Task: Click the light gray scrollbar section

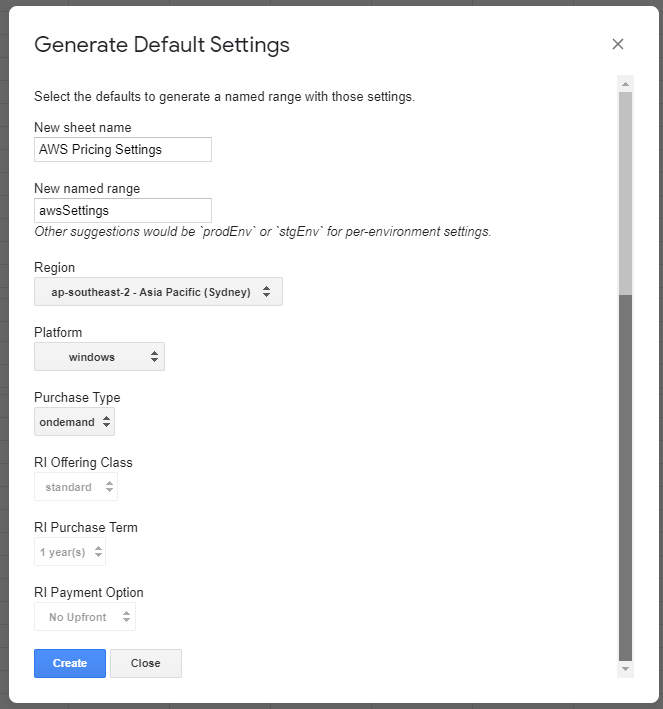Action: (x=625, y=190)
